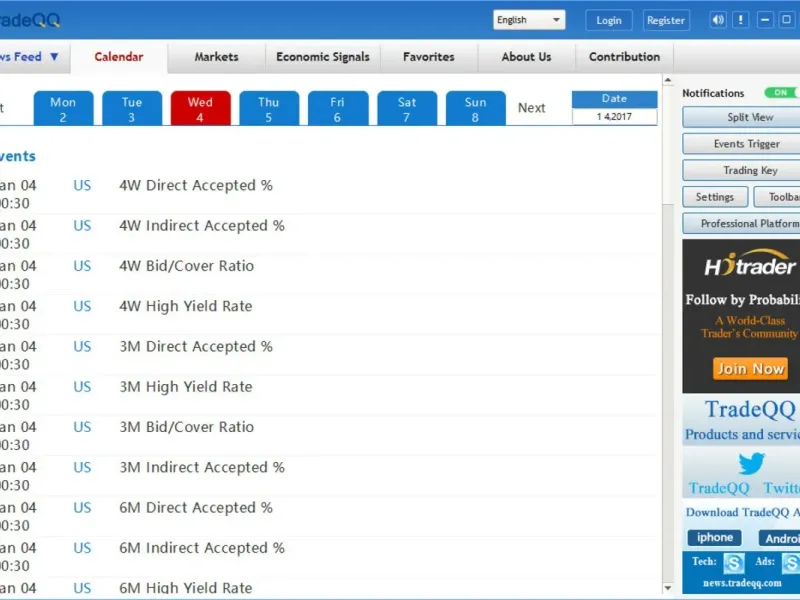Open the HJtrader advertisement banner
This screenshot has width=800, height=600.
click(x=741, y=316)
